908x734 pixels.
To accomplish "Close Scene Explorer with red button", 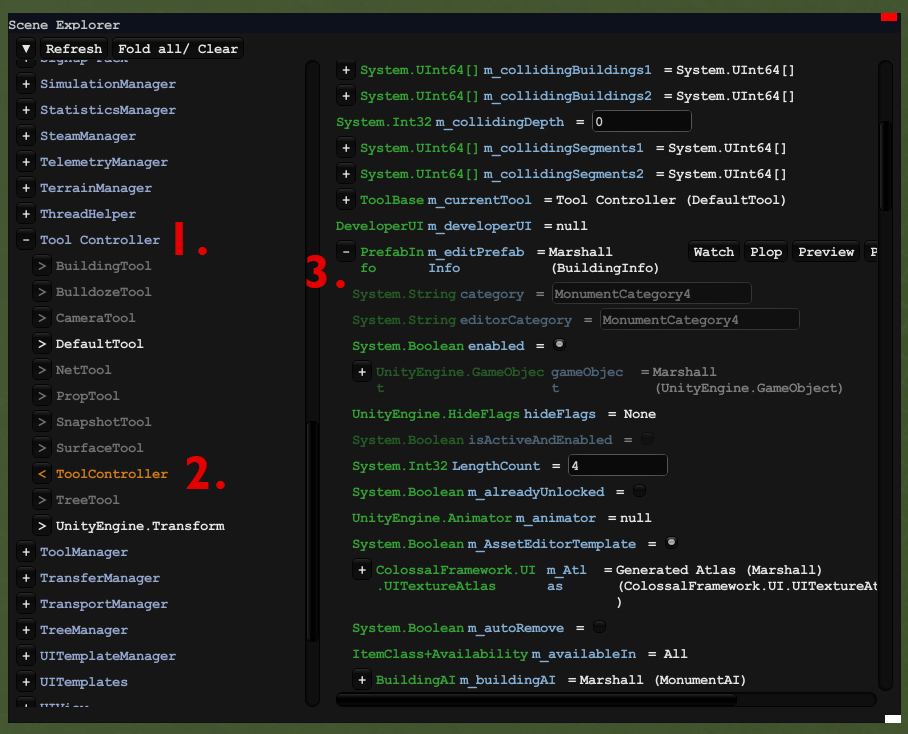I will click(889, 17).
